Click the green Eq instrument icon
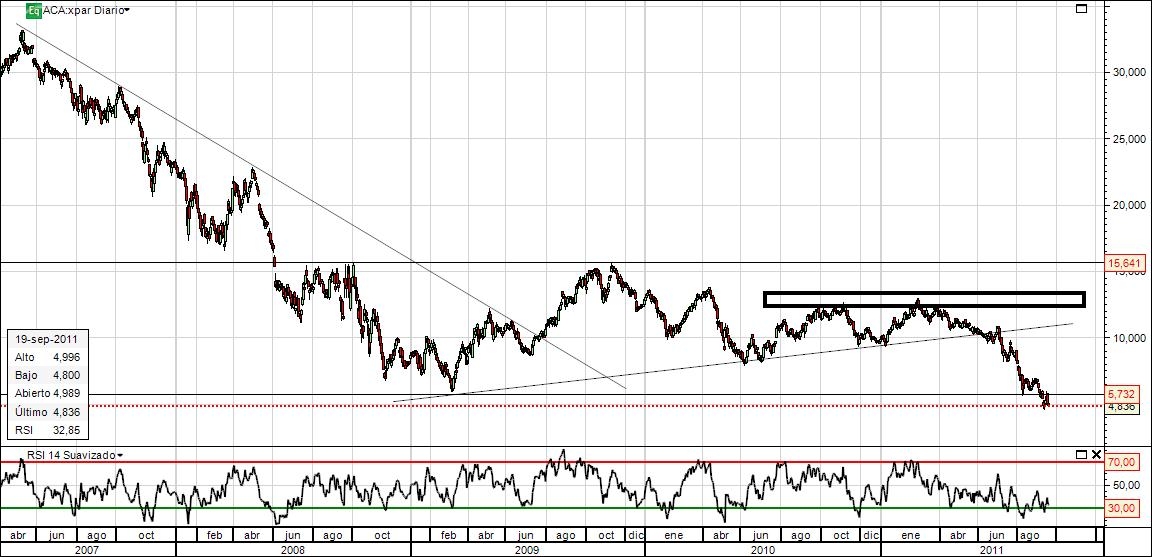 33,10
